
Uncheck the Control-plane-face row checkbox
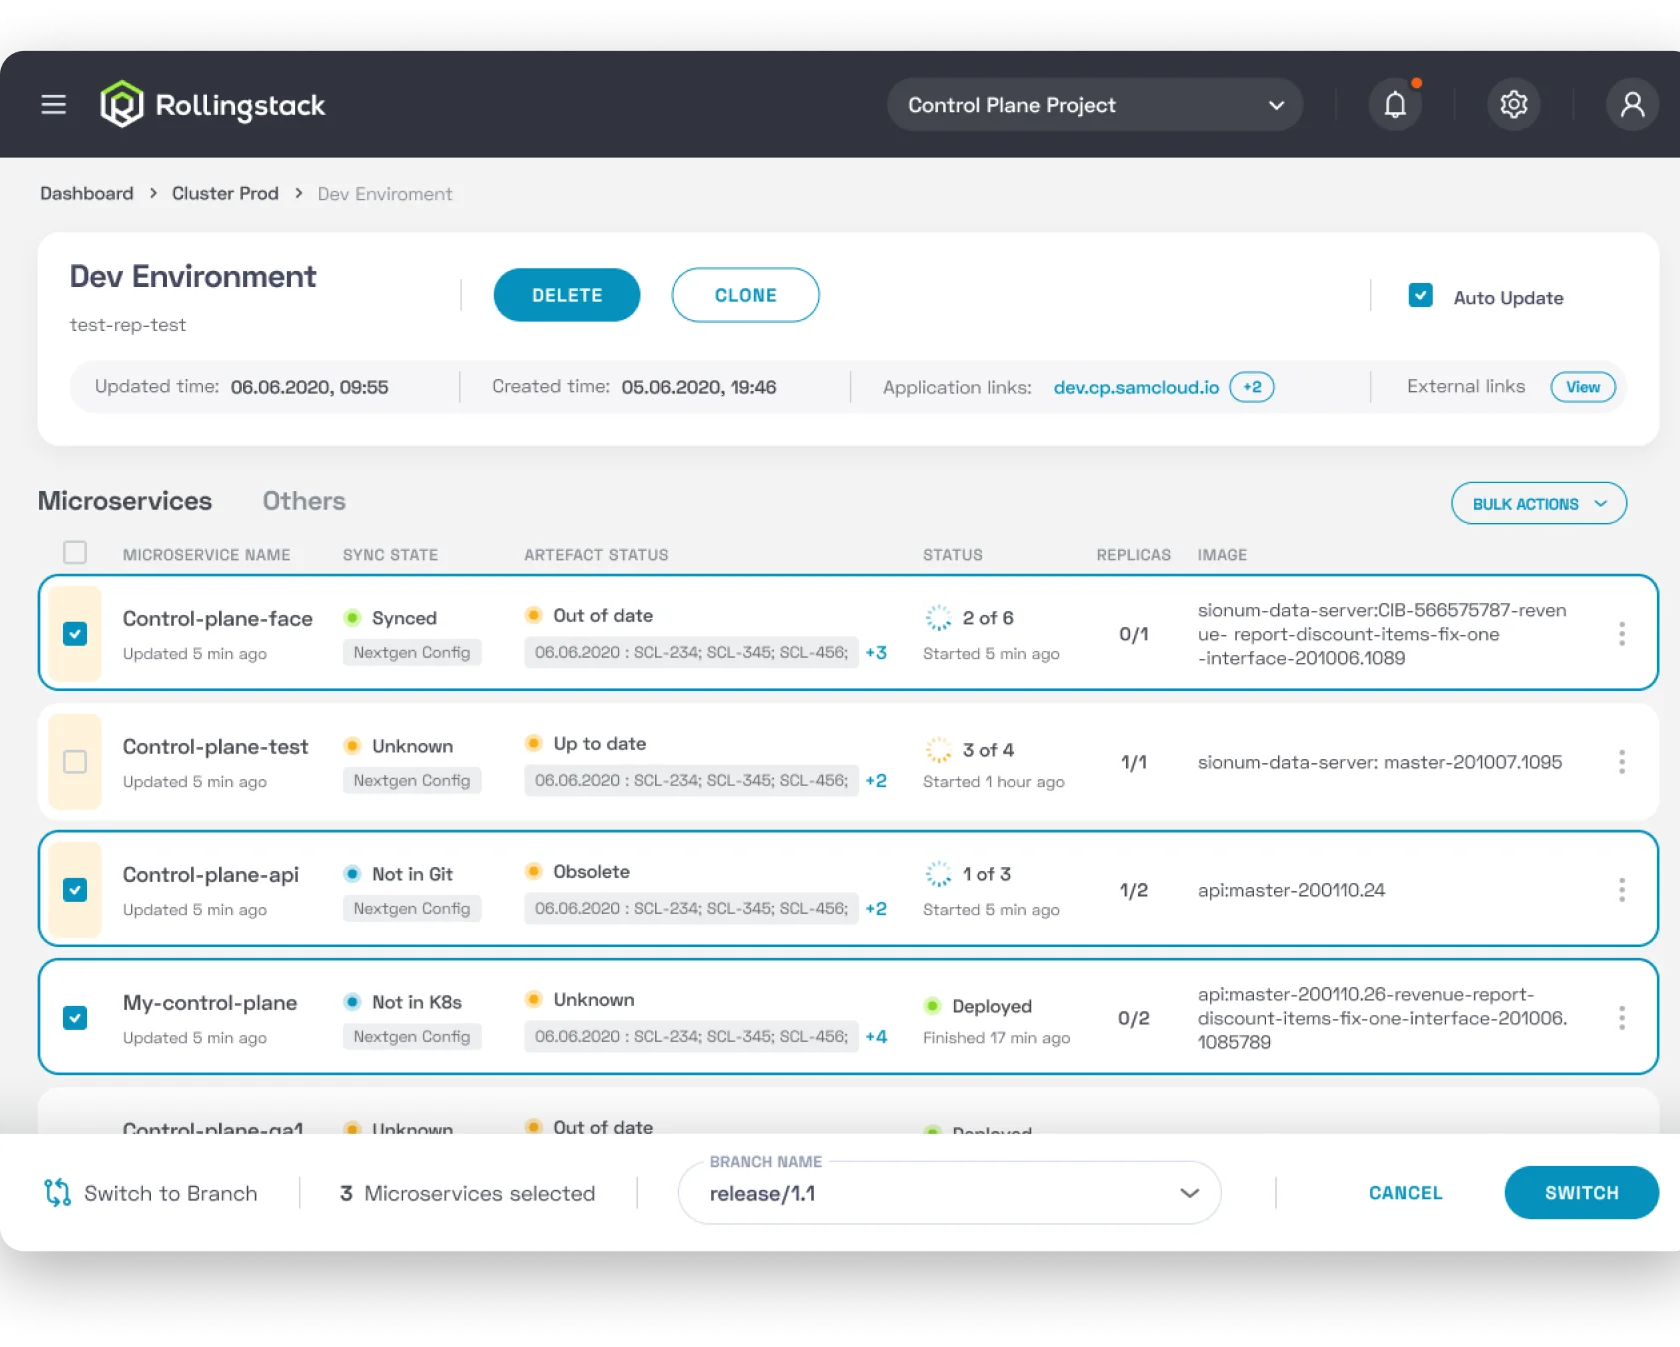tap(75, 634)
